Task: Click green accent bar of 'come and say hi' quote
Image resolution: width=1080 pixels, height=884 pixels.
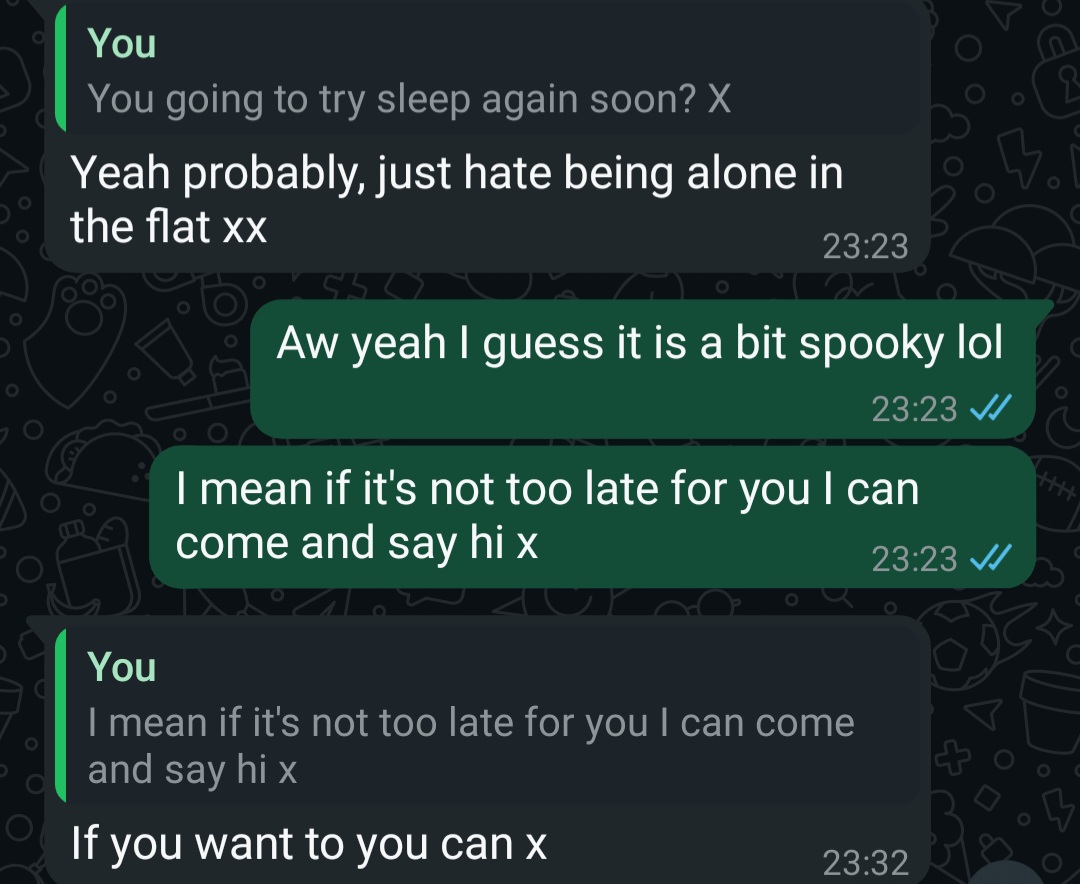Action: (x=61, y=715)
